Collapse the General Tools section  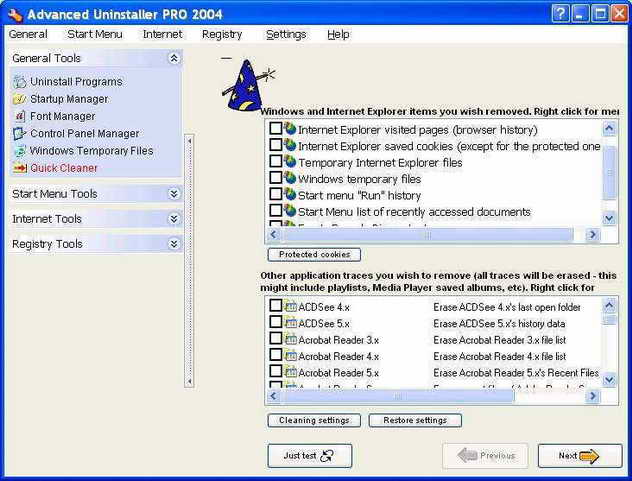[x=174, y=59]
